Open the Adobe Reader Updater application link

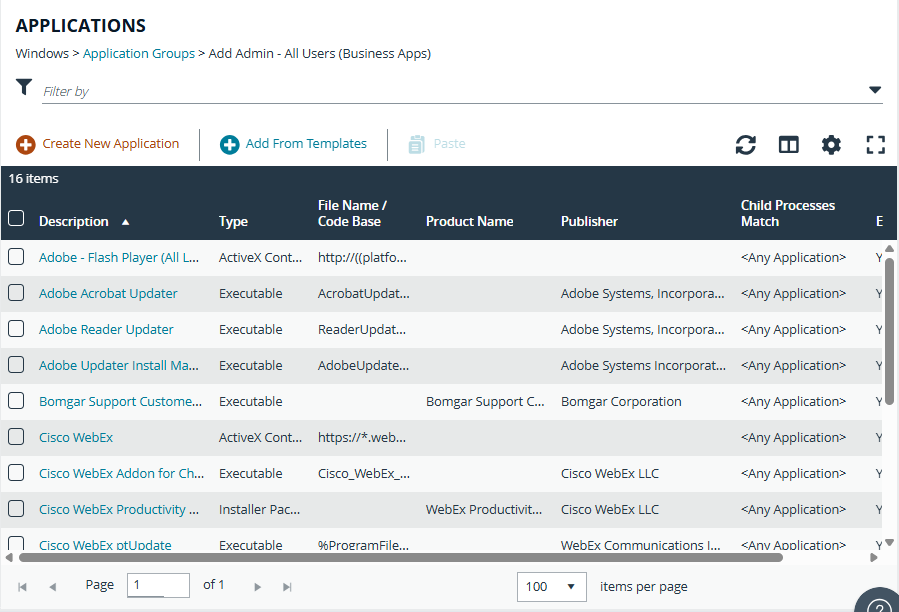[x=105, y=329]
